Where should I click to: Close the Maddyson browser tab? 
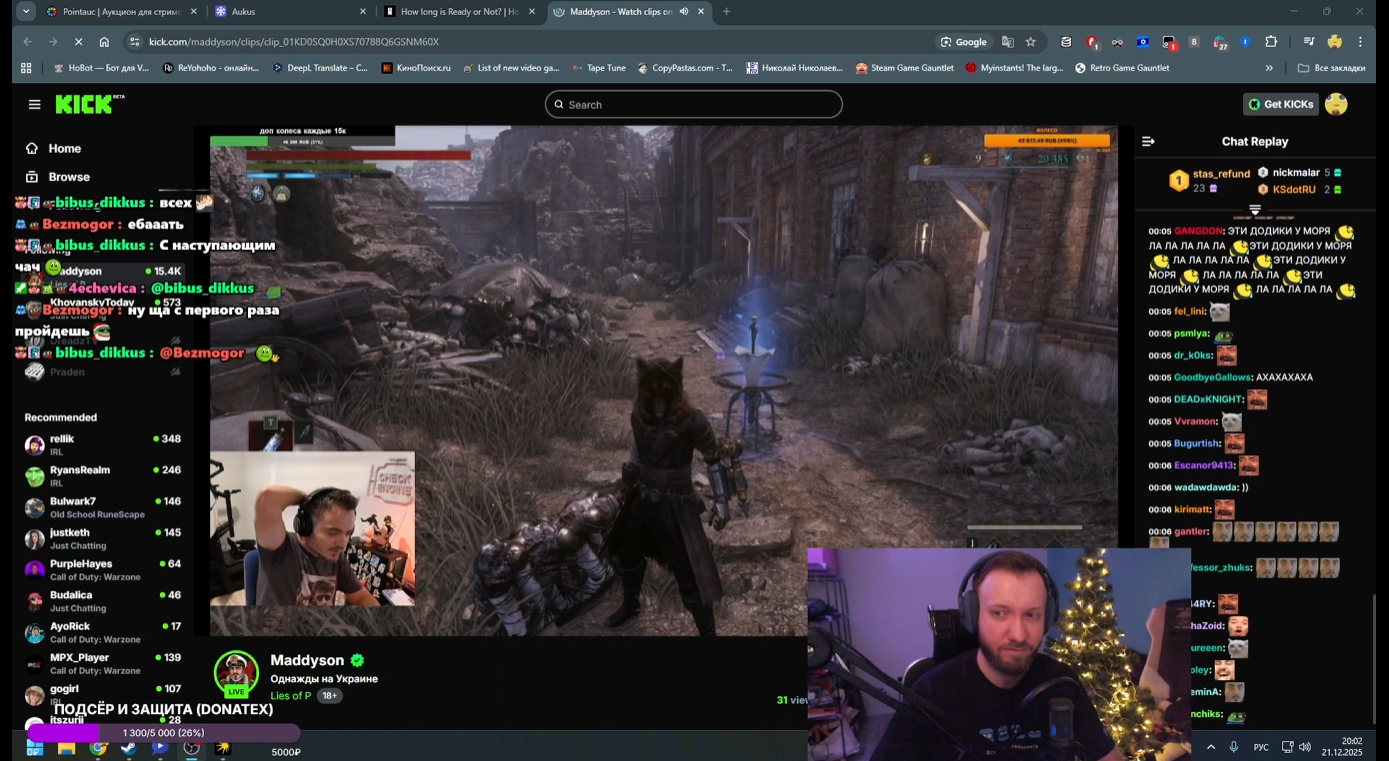[701, 12]
